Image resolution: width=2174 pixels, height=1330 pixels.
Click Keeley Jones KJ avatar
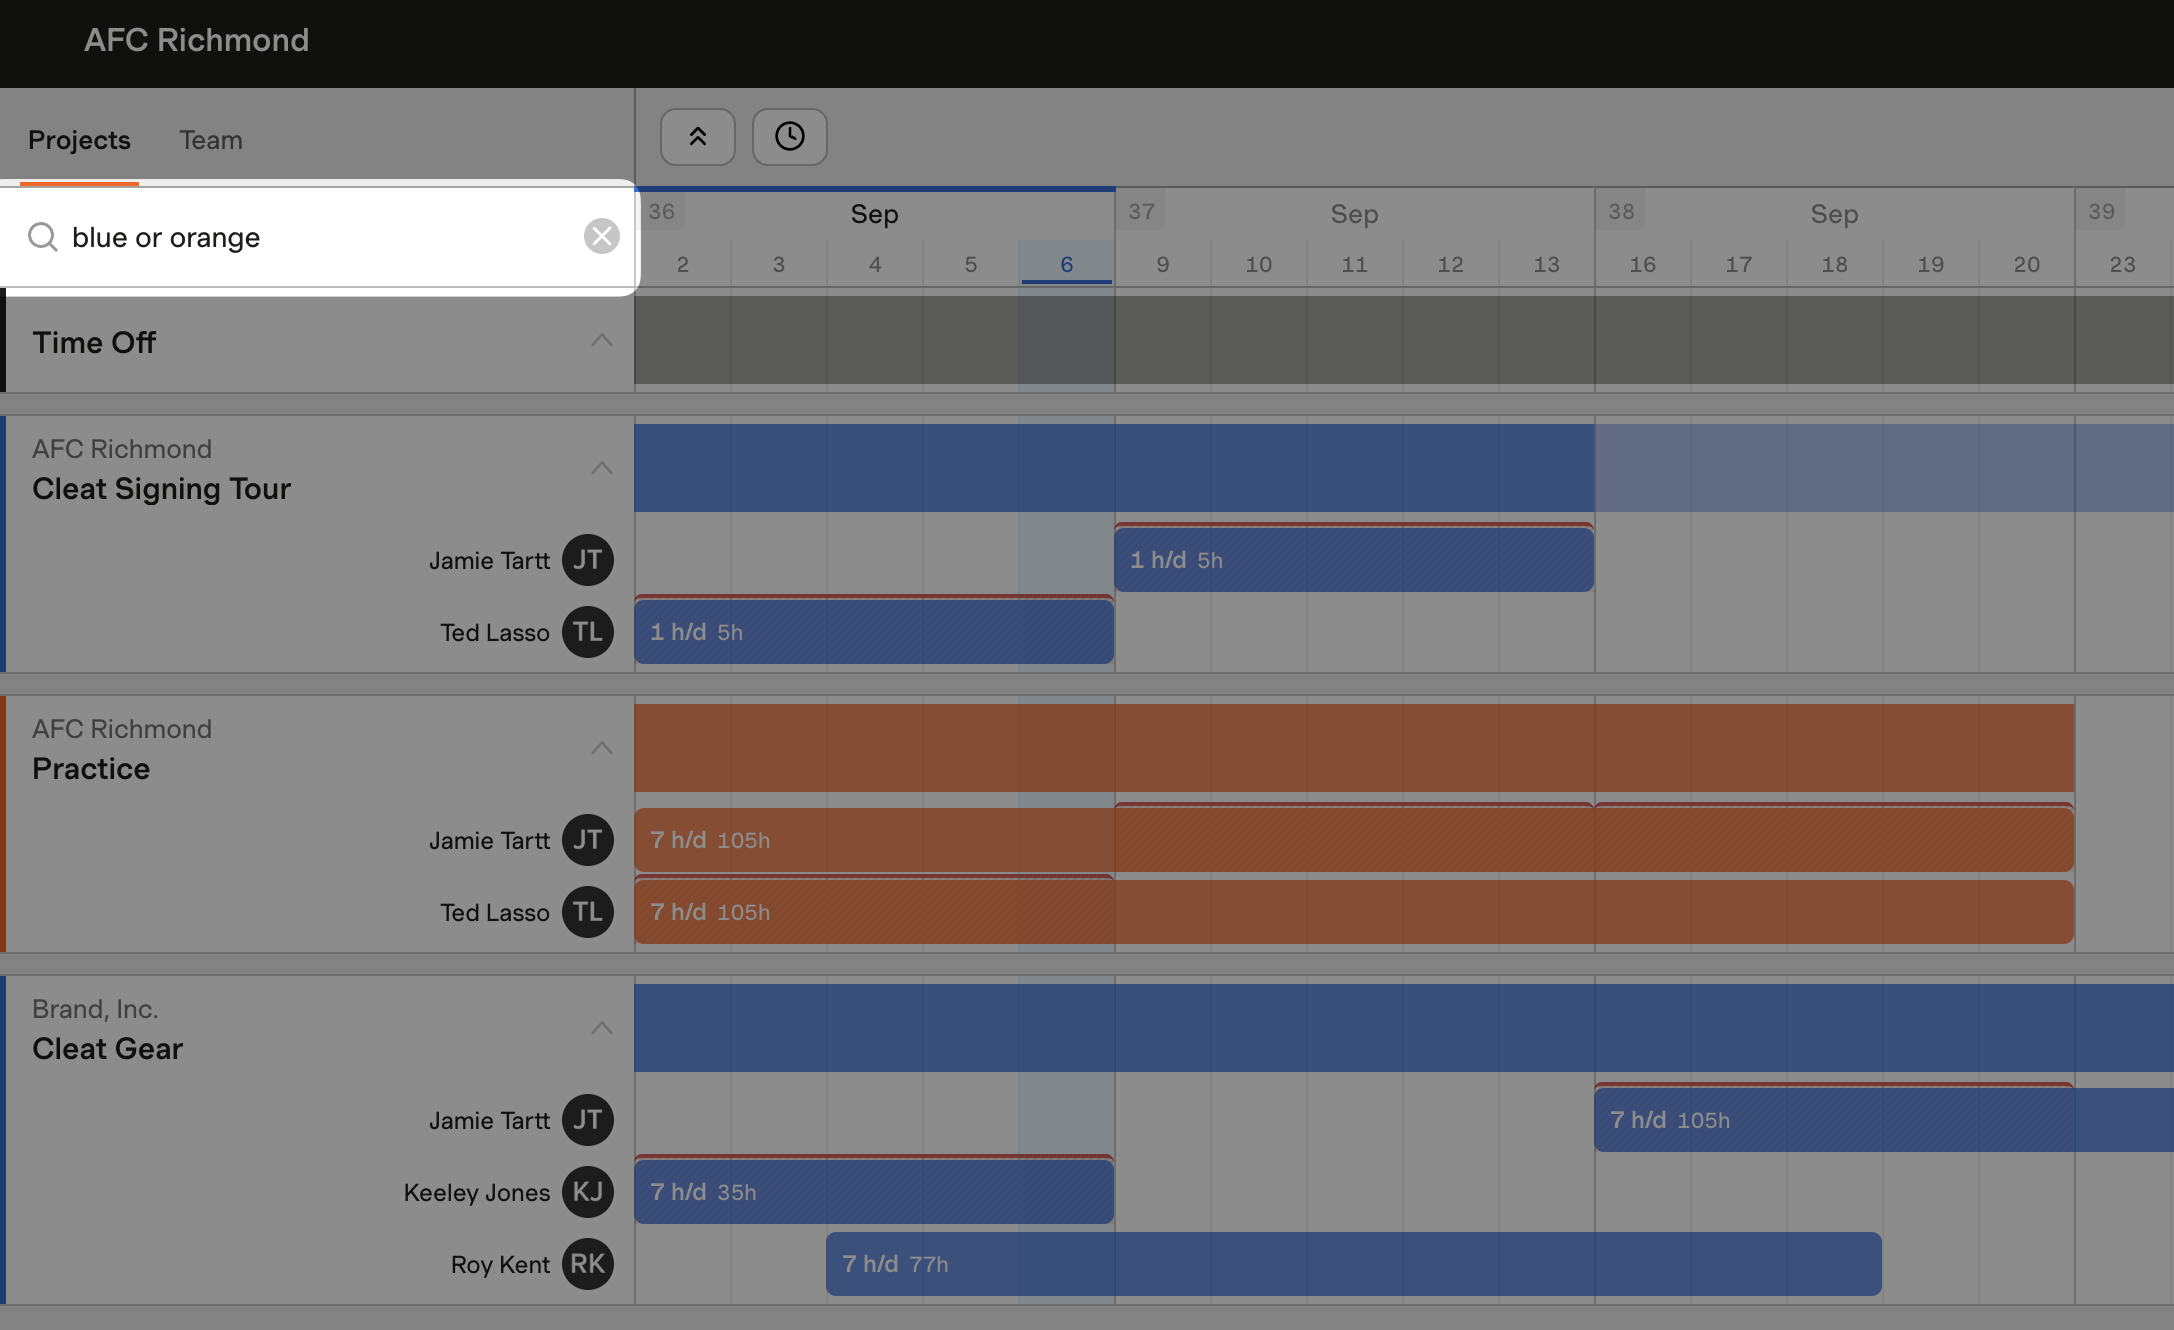[588, 1192]
